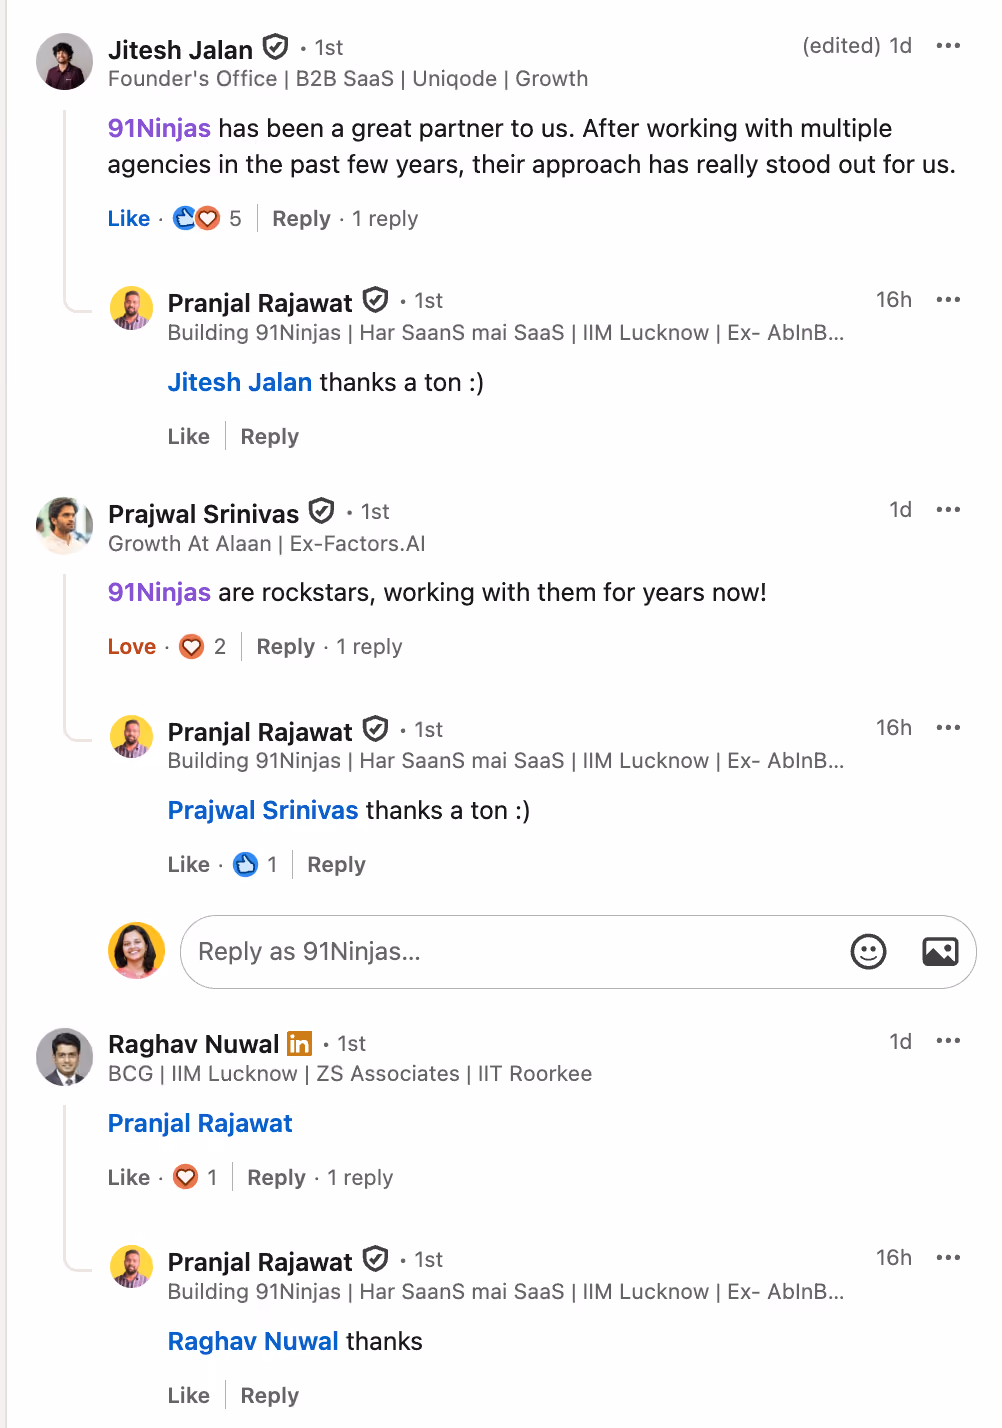
Task: Toggle Like on Raghav Nuwal's comment
Action: [129, 1178]
